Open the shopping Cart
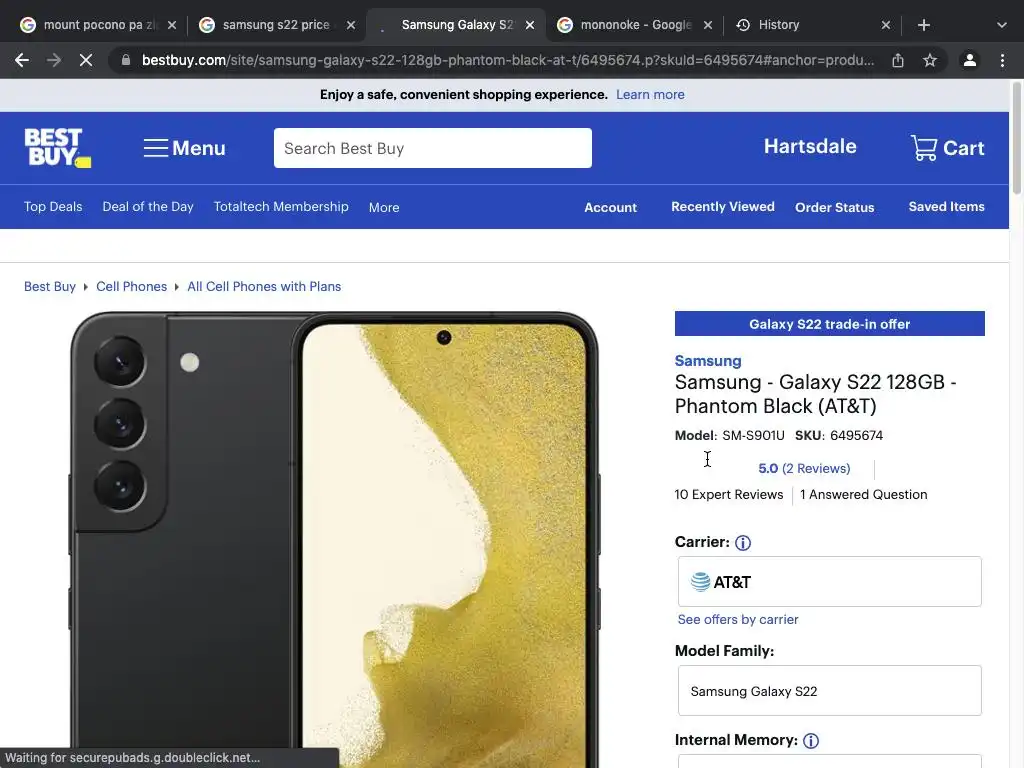This screenshot has width=1024, height=768. 947,148
